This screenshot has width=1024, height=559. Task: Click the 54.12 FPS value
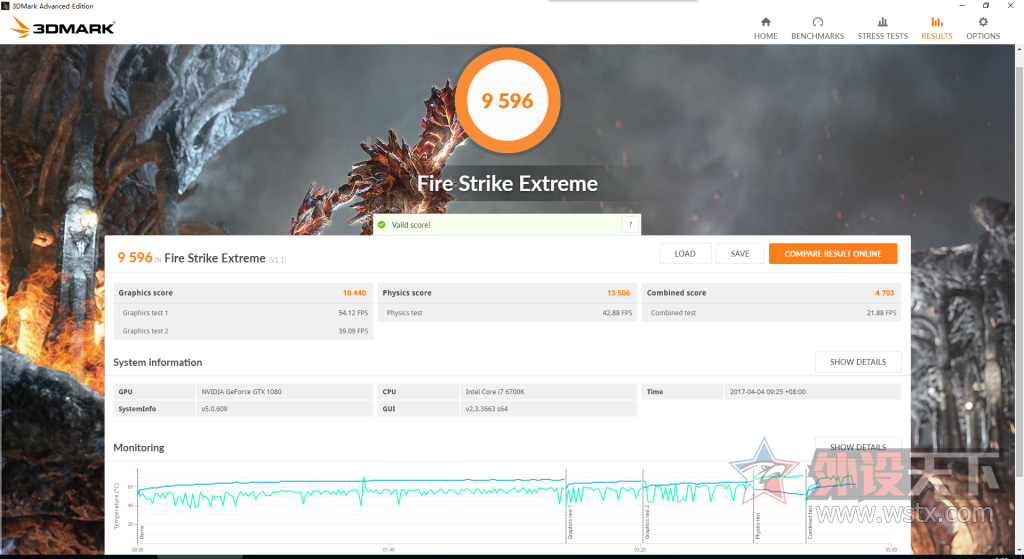(353, 313)
